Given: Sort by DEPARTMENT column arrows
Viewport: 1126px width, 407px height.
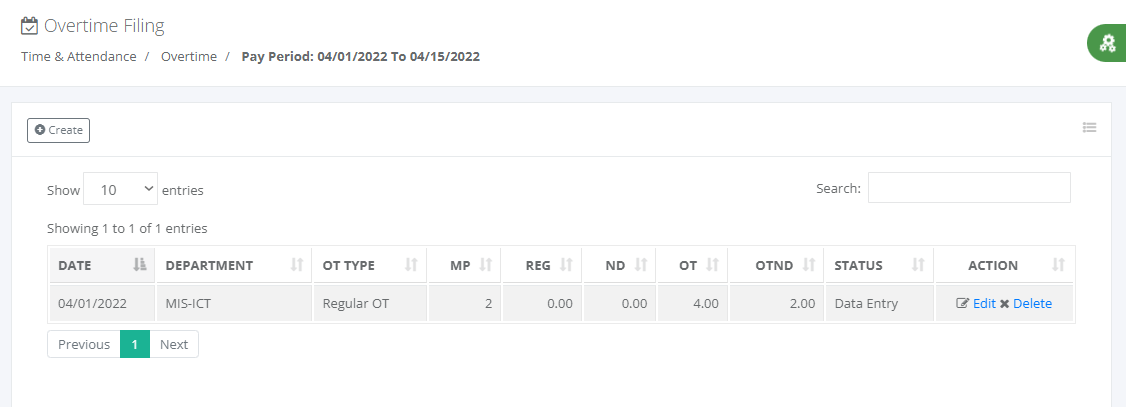Looking at the screenshot, I should tap(297, 265).
